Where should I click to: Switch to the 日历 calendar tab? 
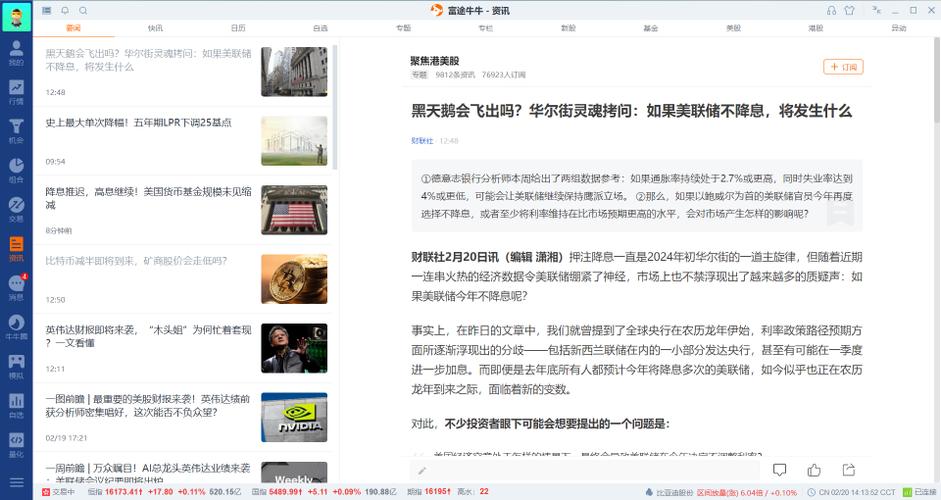point(238,28)
